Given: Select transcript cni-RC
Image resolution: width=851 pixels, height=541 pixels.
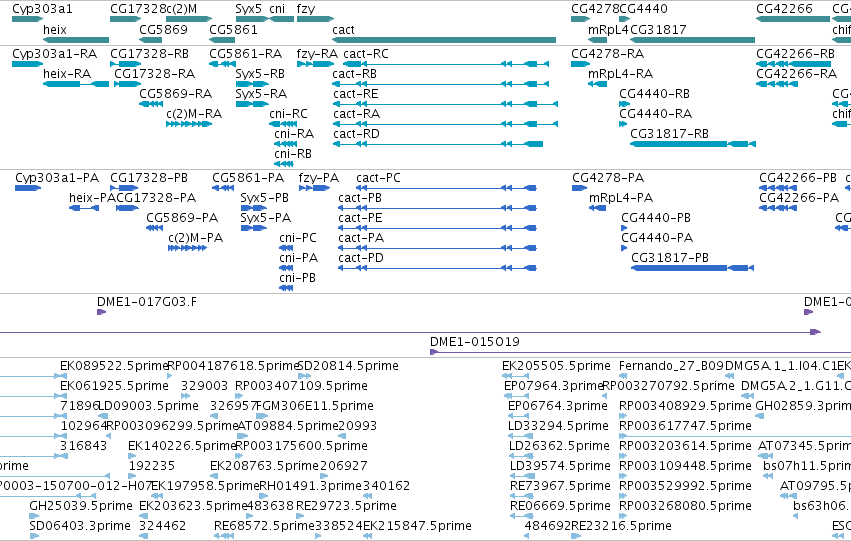Looking at the screenshot, I should point(288,114).
